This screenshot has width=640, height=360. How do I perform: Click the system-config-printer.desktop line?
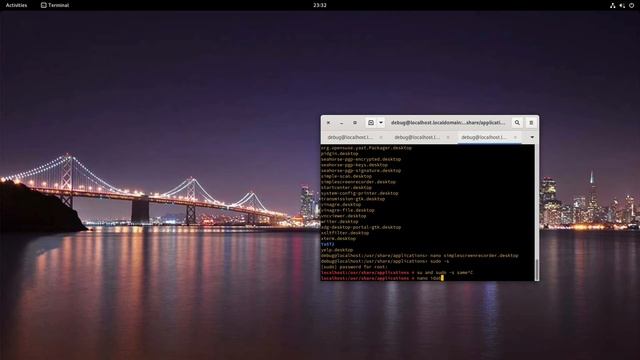(359, 193)
